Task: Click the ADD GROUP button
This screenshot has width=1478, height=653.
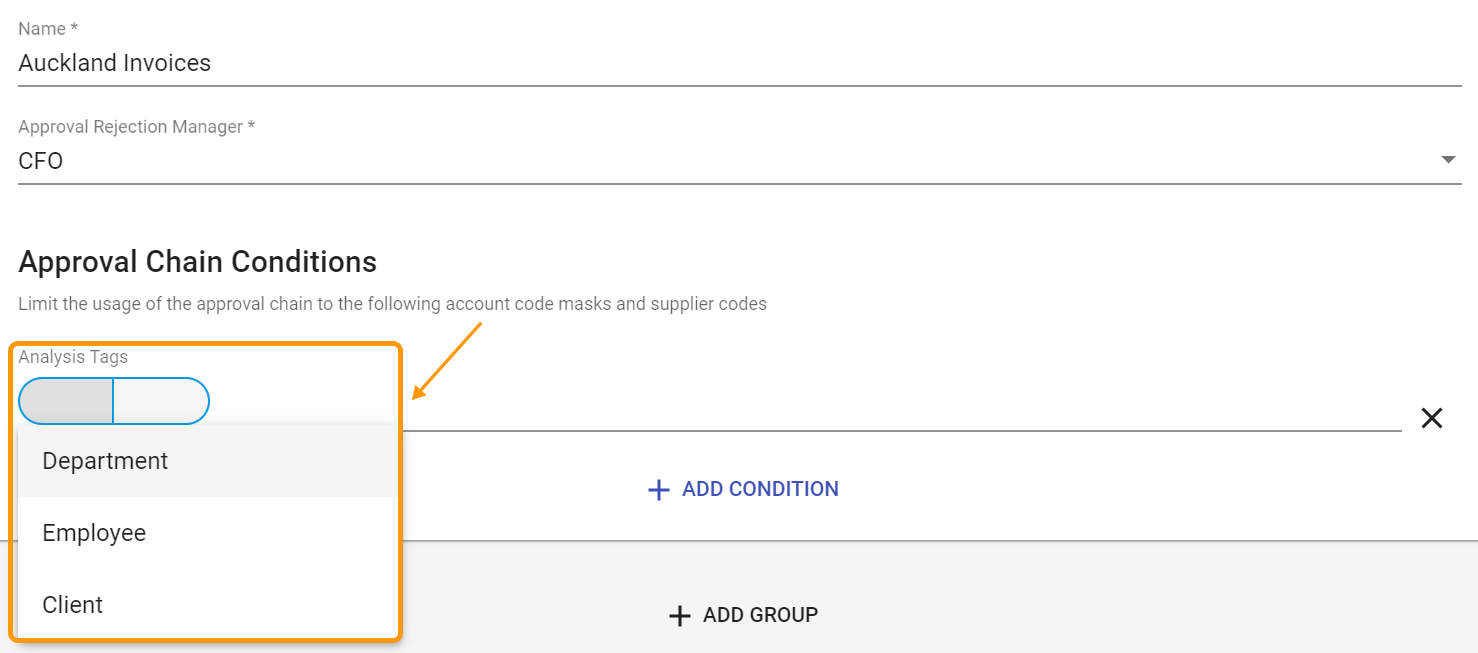Action: 742,615
